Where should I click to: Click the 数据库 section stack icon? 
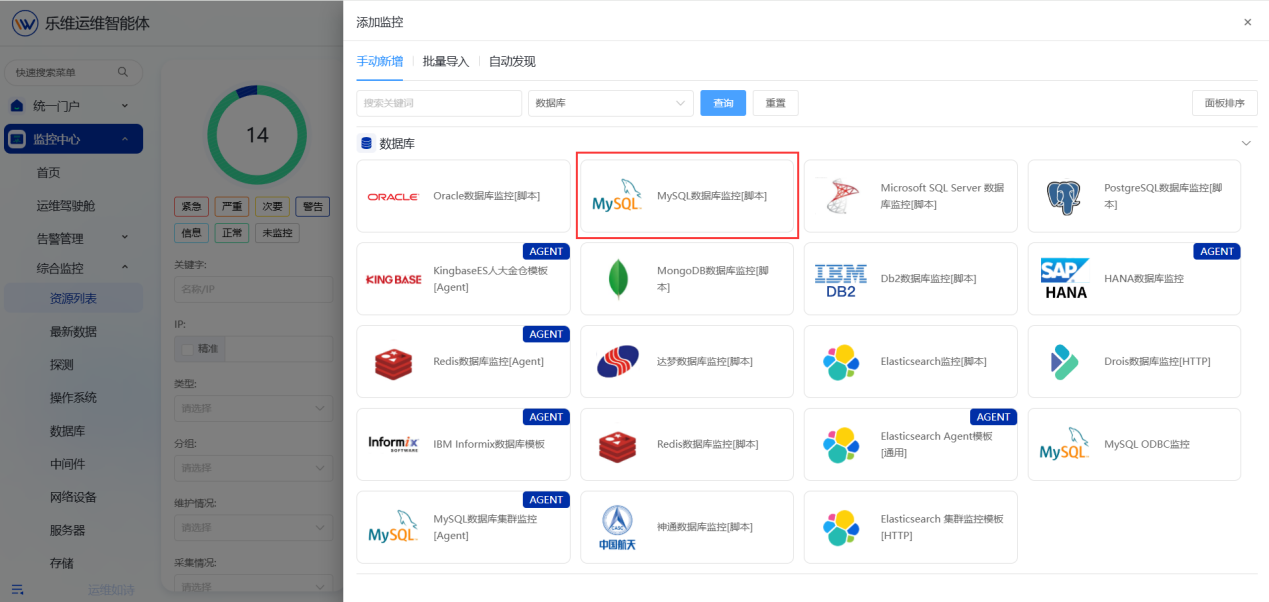point(366,144)
